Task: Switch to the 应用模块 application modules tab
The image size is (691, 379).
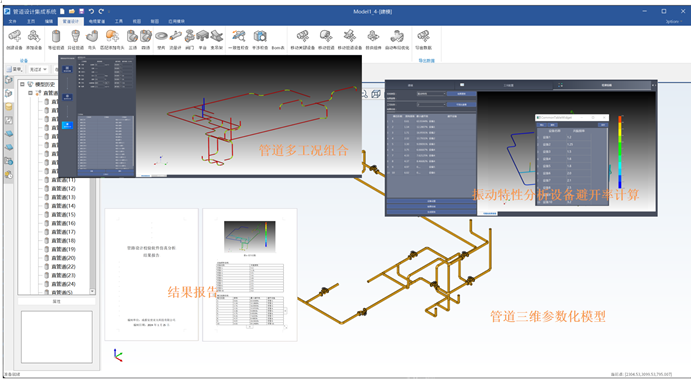Action: tap(176, 21)
